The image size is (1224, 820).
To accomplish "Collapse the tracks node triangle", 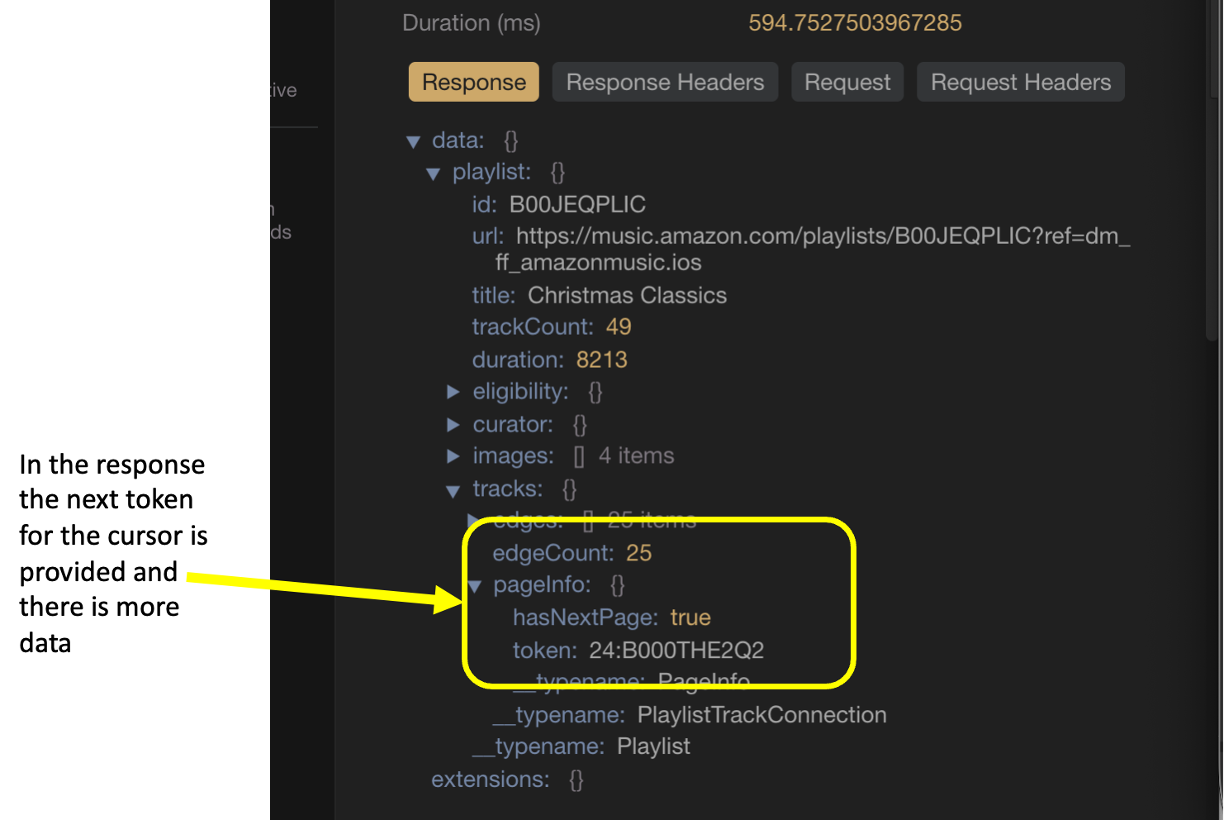I will pyautogui.click(x=453, y=490).
